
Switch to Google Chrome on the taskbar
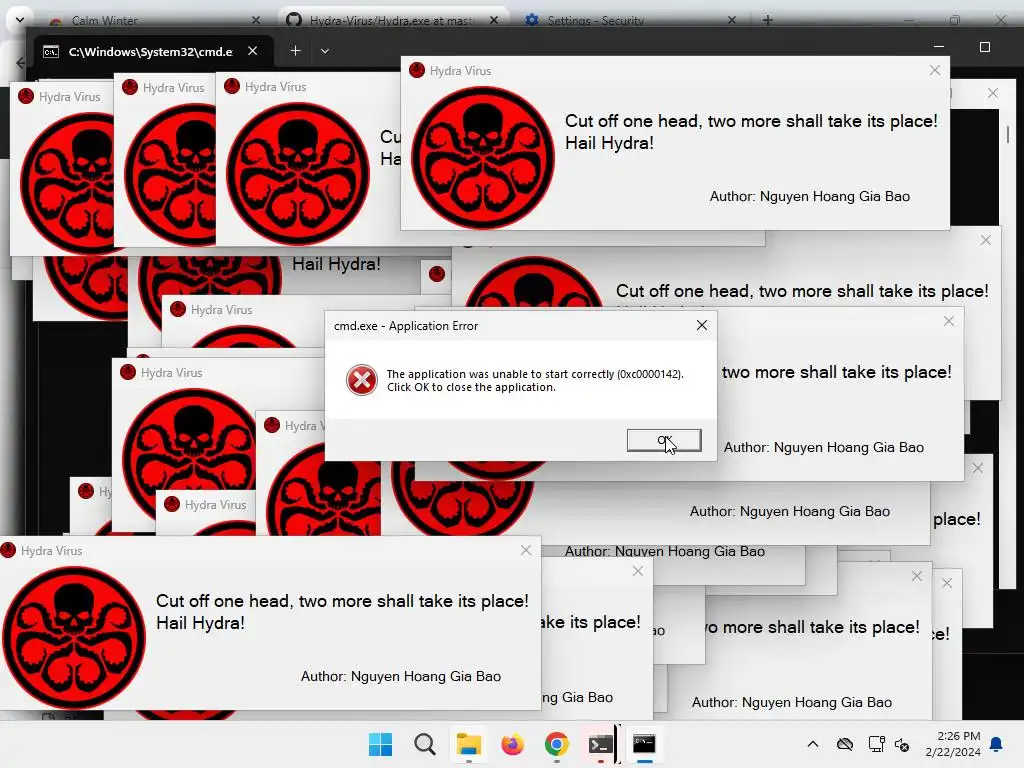tap(556, 744)
